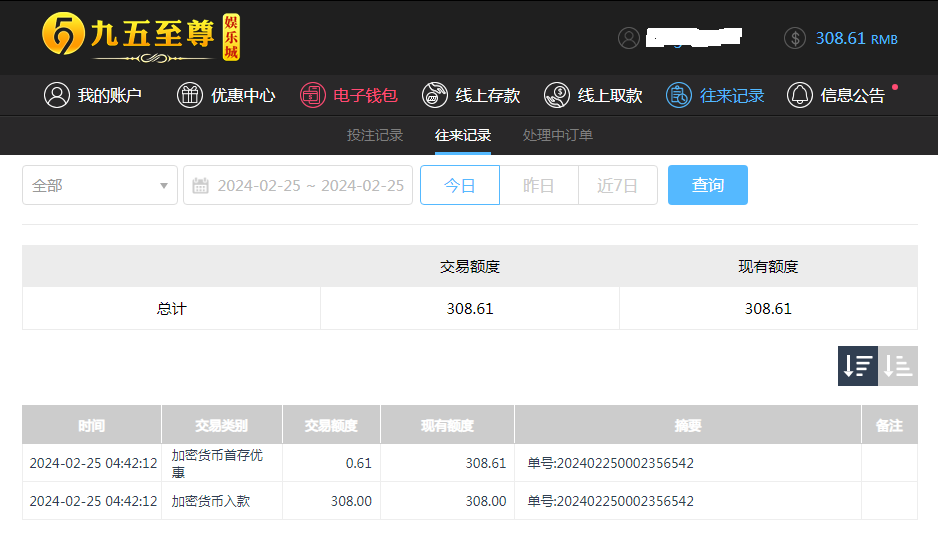Image resolution: width=938 pixels, height=537 pixels.
Task: Open 线上取款 menu item
Action: coord(593,95)
